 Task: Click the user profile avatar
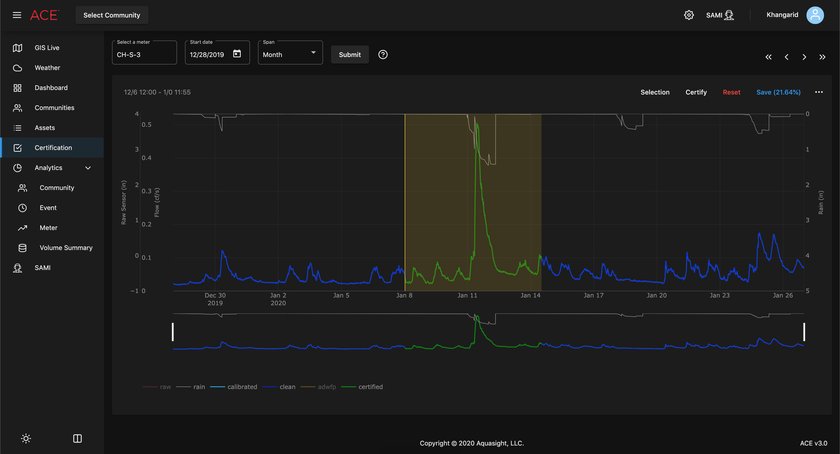(x=815, y=15)
